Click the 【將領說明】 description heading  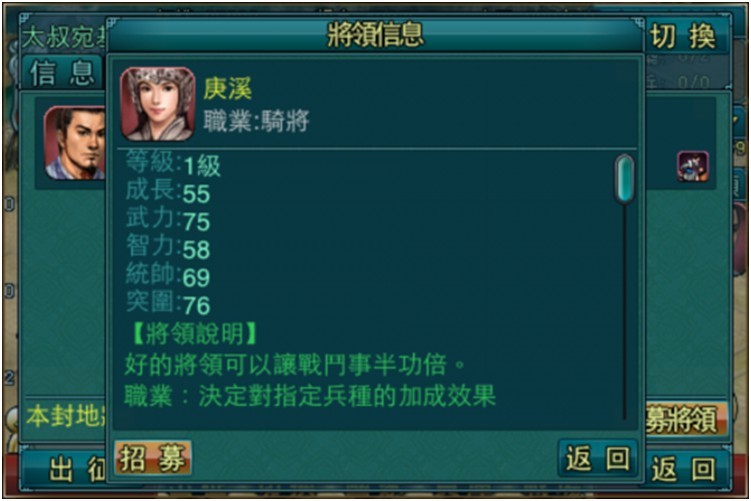click(x=194, y=333)
